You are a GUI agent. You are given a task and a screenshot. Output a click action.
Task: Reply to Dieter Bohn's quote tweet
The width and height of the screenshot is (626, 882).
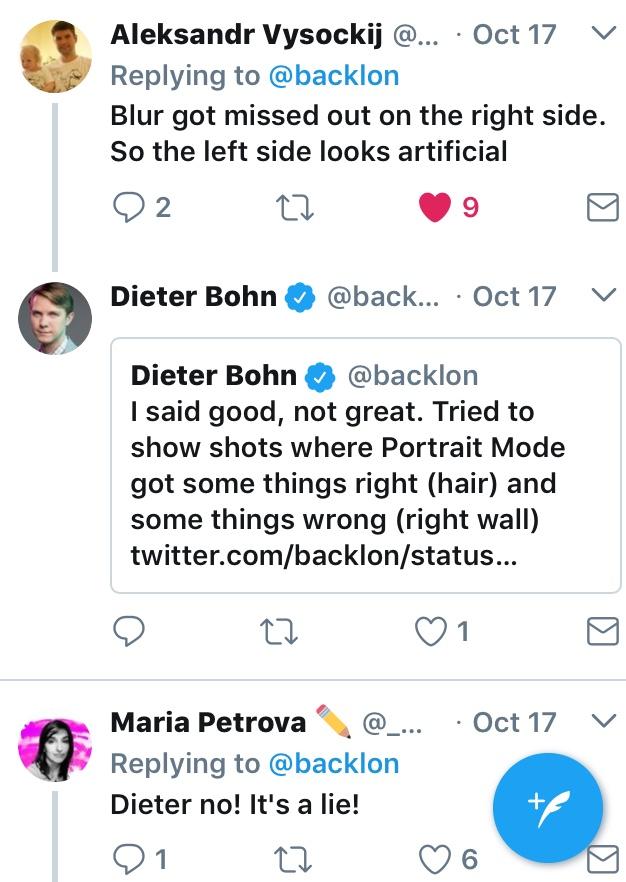[x=128, y=631]
